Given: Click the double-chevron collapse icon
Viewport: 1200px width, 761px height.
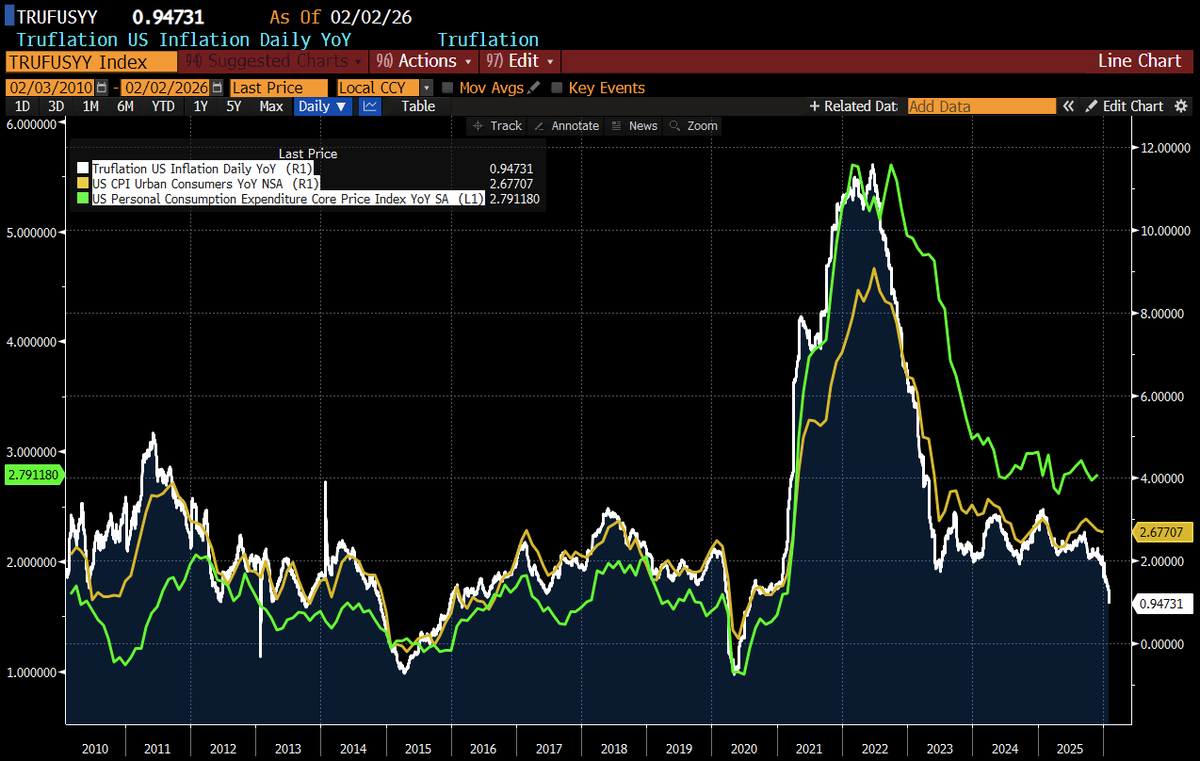Looking at the screenshot, I should click(x=1068, y=106).
